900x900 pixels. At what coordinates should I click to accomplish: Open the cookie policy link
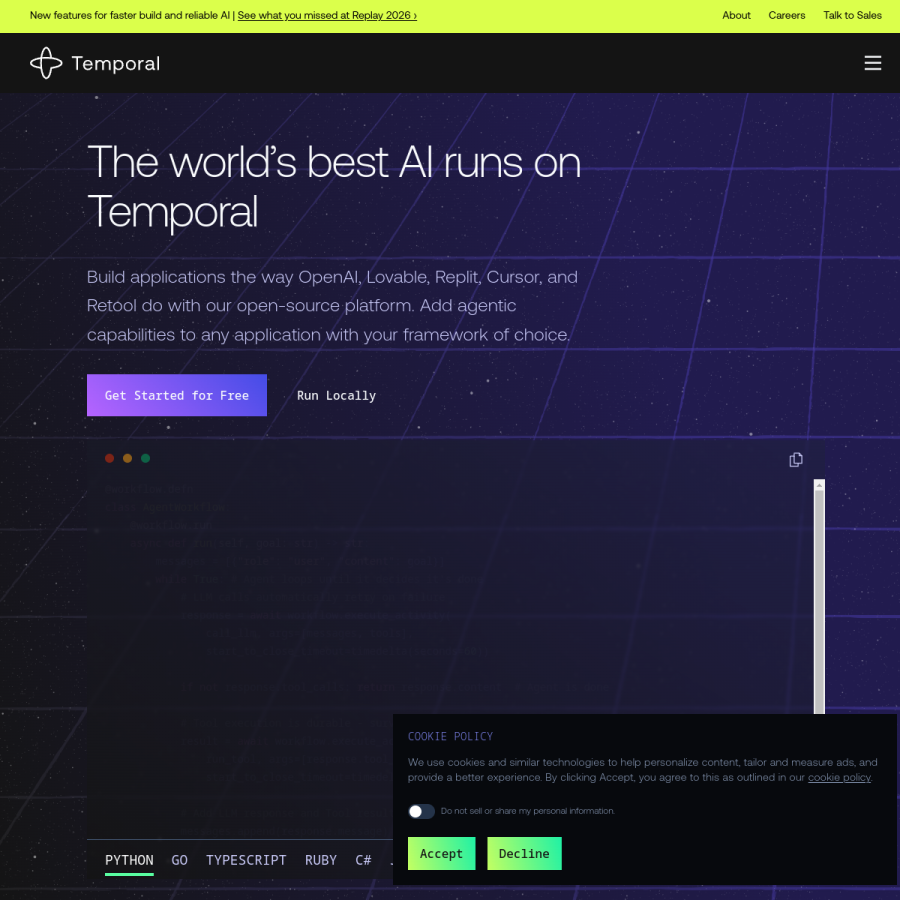pyautogui.click(x=839, y=778)
